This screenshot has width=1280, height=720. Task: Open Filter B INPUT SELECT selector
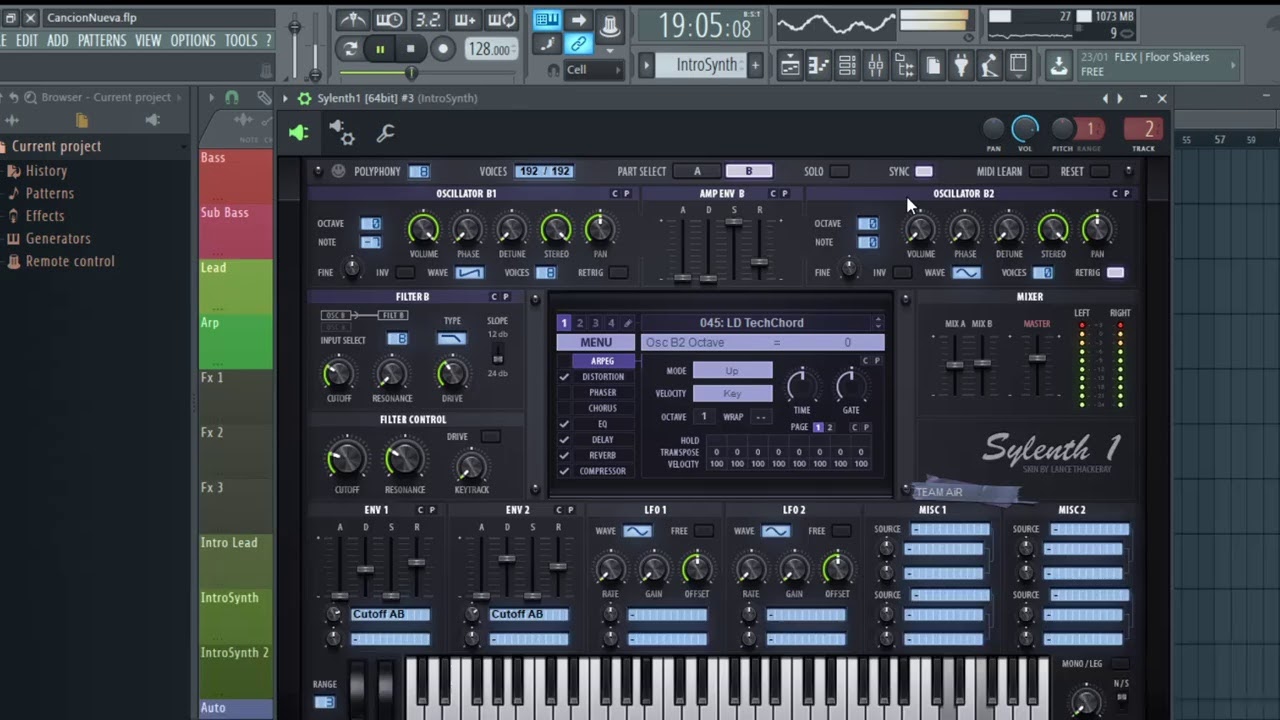[397, 339]
